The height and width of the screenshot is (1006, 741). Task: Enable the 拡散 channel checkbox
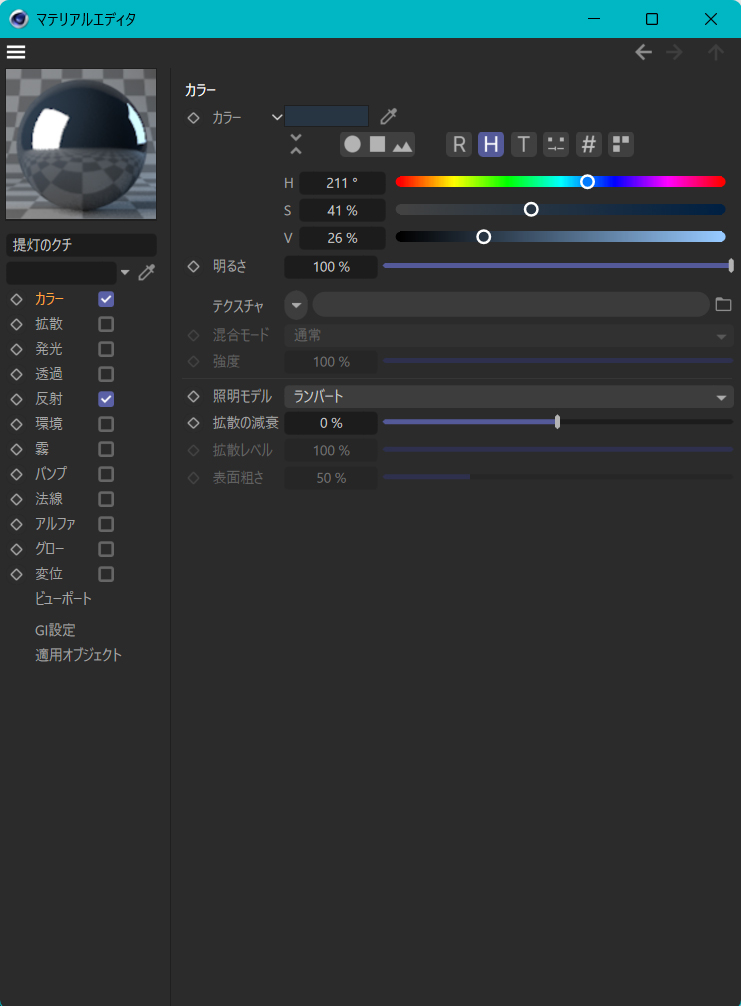[x=106, y=324]
